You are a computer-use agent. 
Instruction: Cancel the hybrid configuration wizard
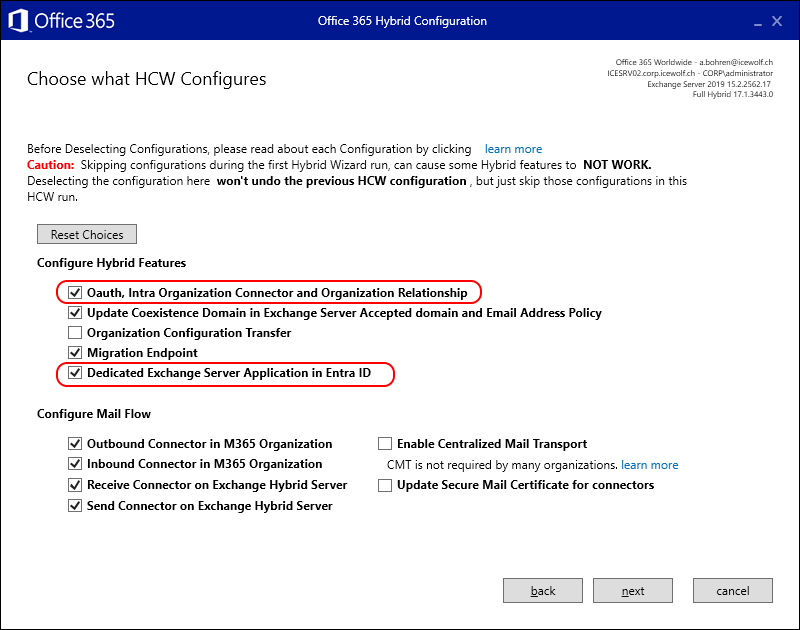pyautogui.click(x=733, y=591)
